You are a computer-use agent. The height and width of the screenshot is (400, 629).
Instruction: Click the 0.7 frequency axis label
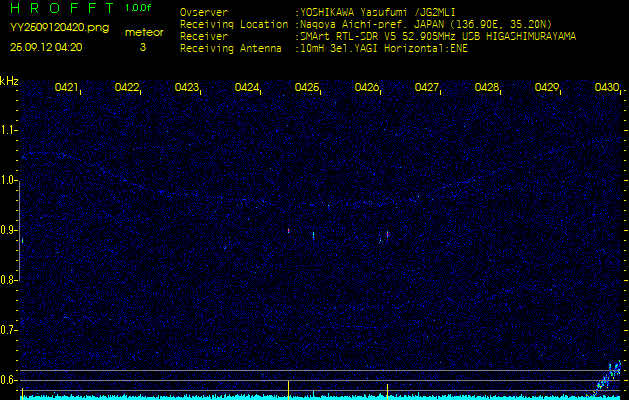pyautogui.click(x=9, y=330)
